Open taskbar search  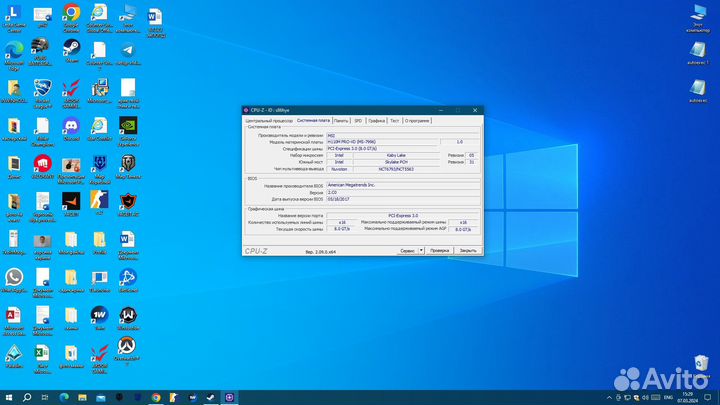point(27,397)
